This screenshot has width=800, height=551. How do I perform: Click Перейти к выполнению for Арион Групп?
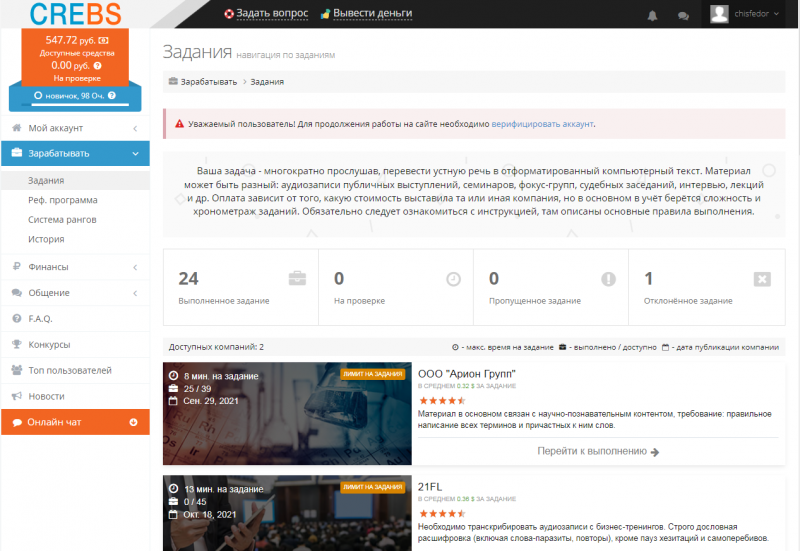(598, 452)
